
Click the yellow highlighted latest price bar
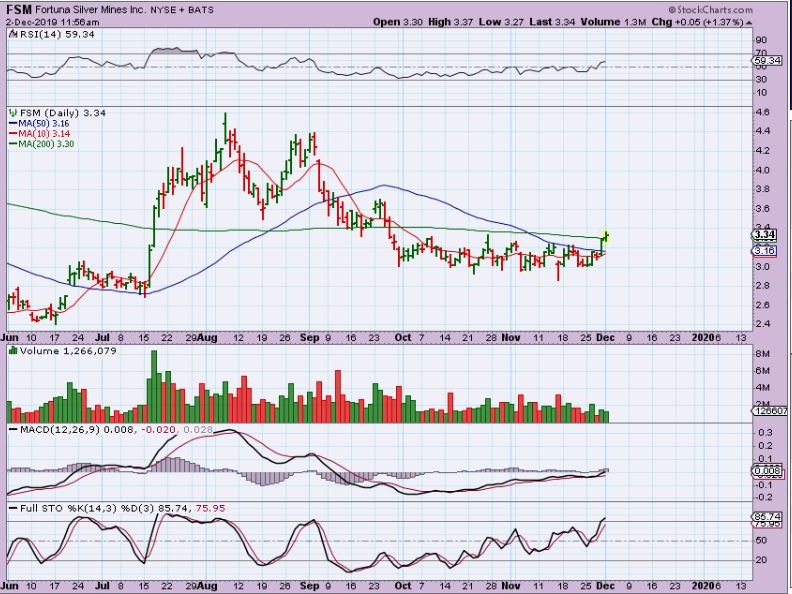point(606,235)
